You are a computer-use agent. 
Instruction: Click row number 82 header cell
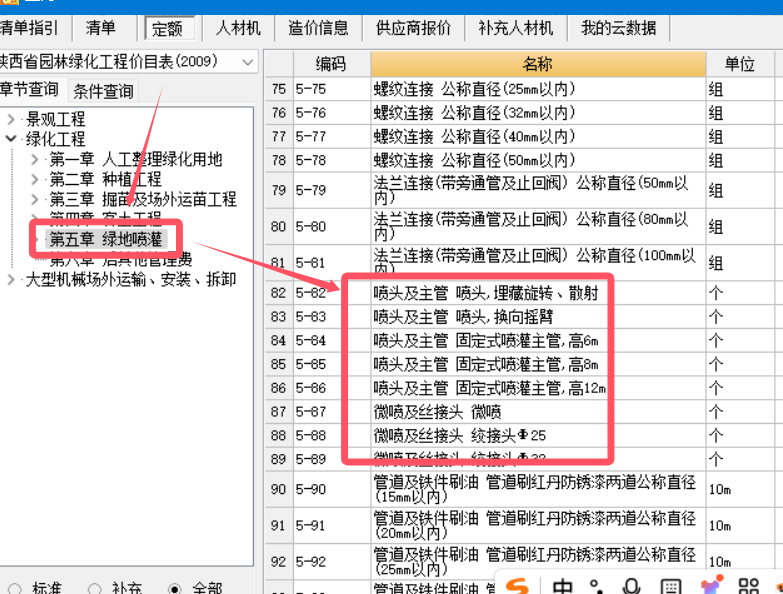[x=279, y=293]
